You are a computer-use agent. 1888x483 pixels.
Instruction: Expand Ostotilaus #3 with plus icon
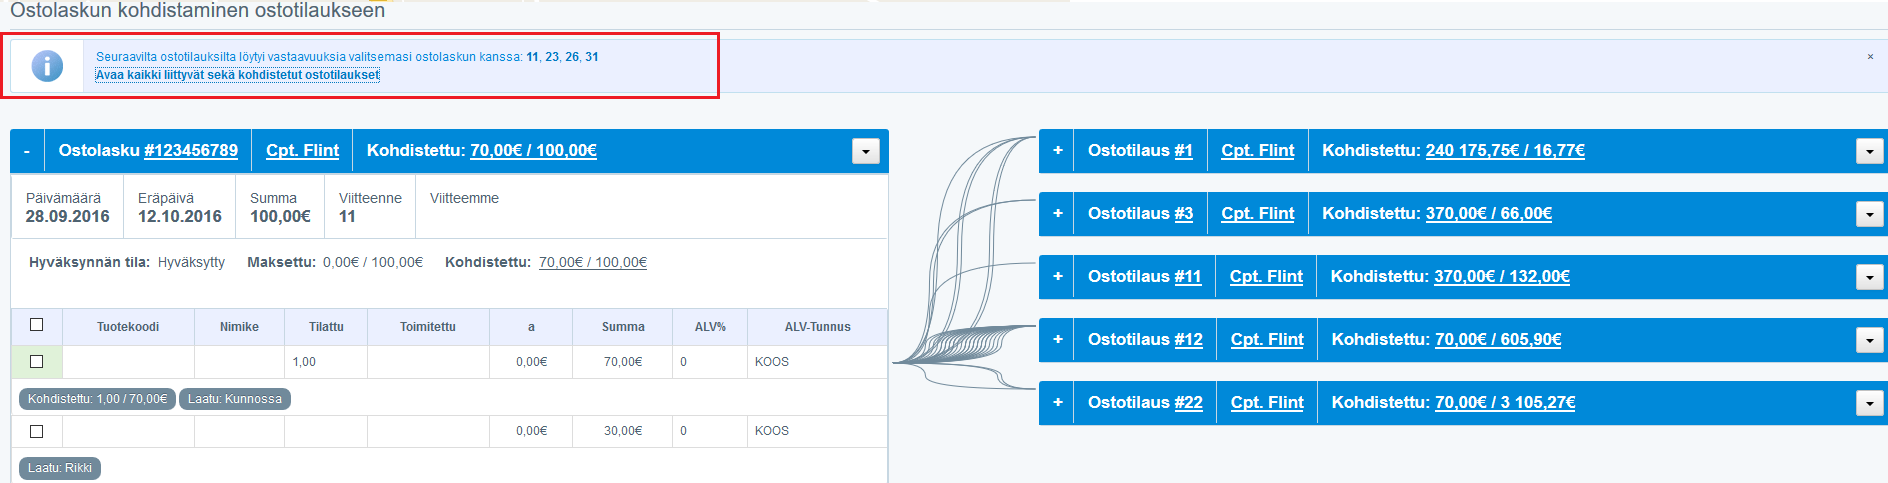point(1057,214)
